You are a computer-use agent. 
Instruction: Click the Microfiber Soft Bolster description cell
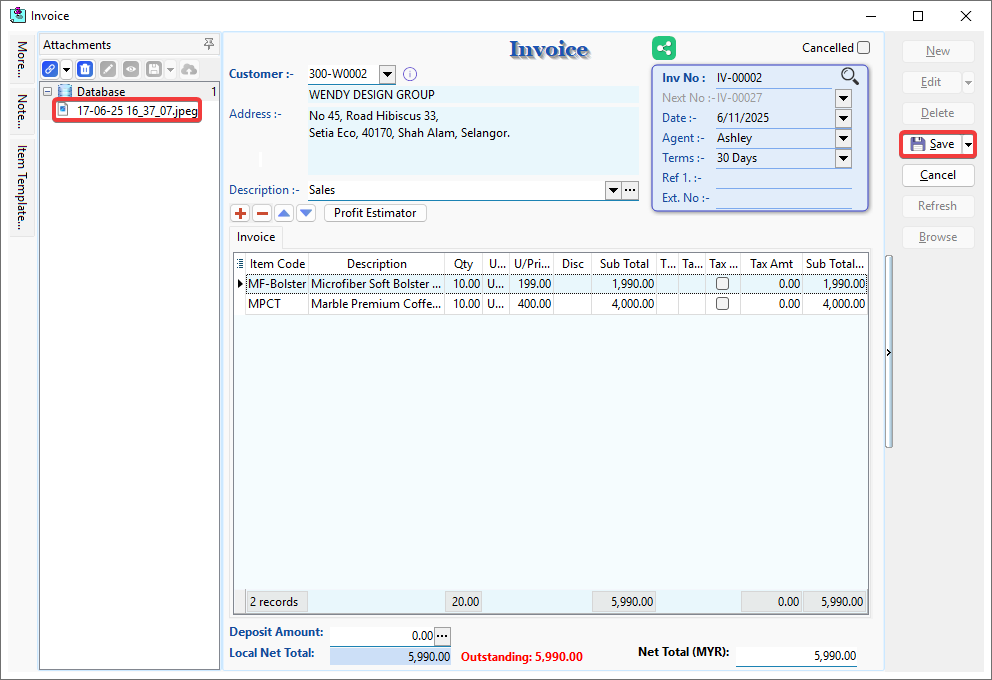(x=376, y=284)
